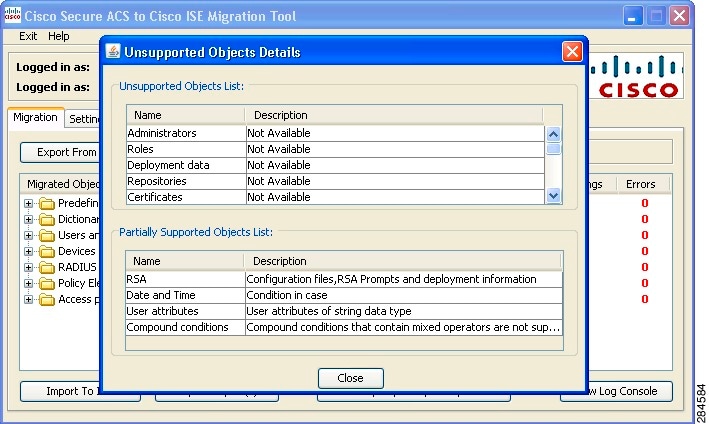
Task: Click Name header in Partially Supported list
Action: click(185, 261)
